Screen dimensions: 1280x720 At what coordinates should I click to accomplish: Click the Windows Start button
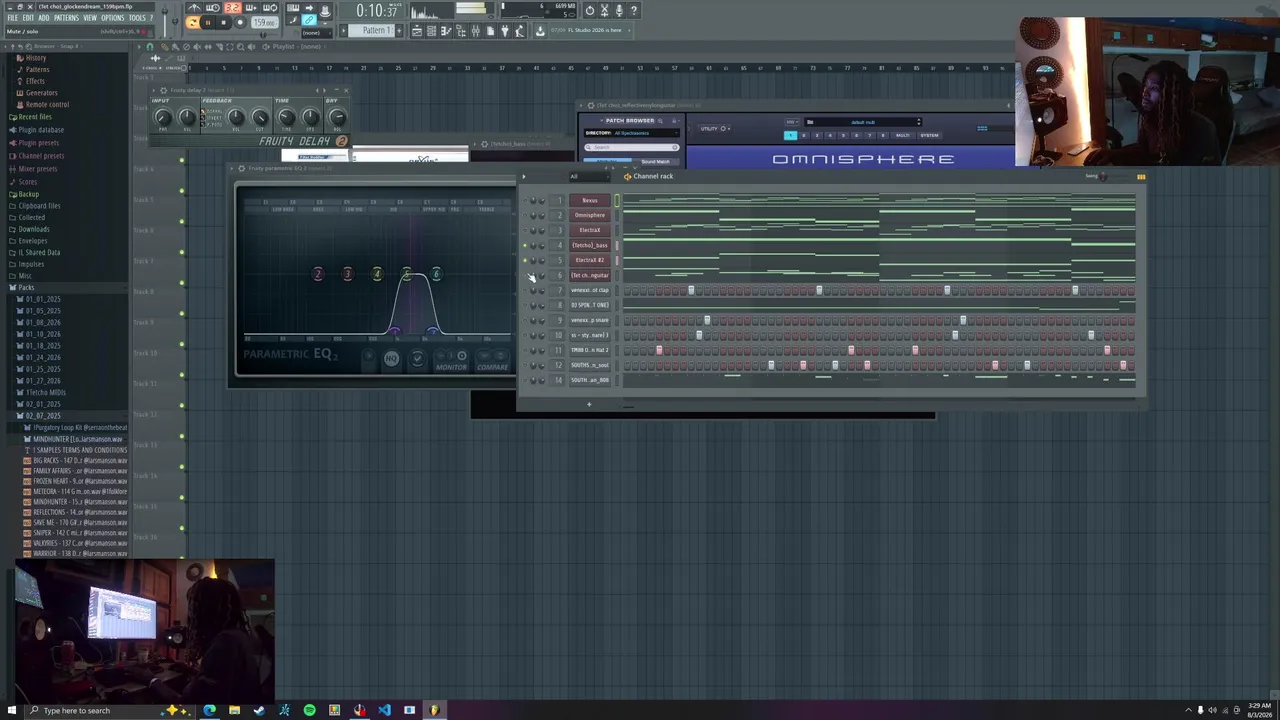10,710
